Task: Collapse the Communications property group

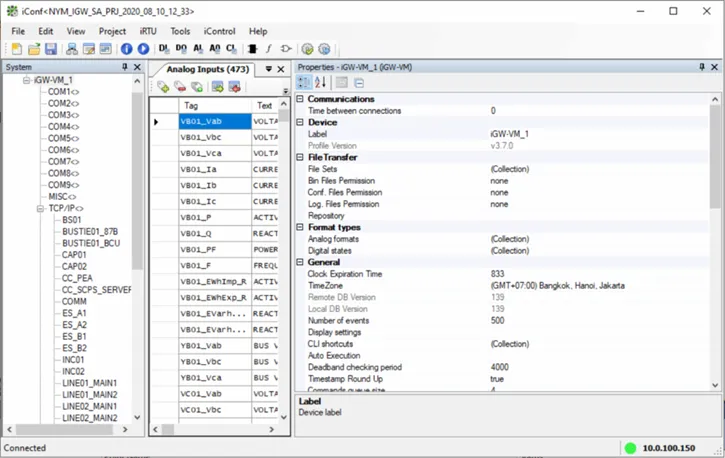Action: 300,99
